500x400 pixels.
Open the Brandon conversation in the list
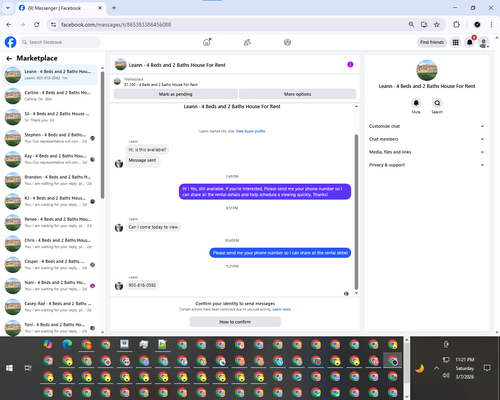tap(50, 180)
